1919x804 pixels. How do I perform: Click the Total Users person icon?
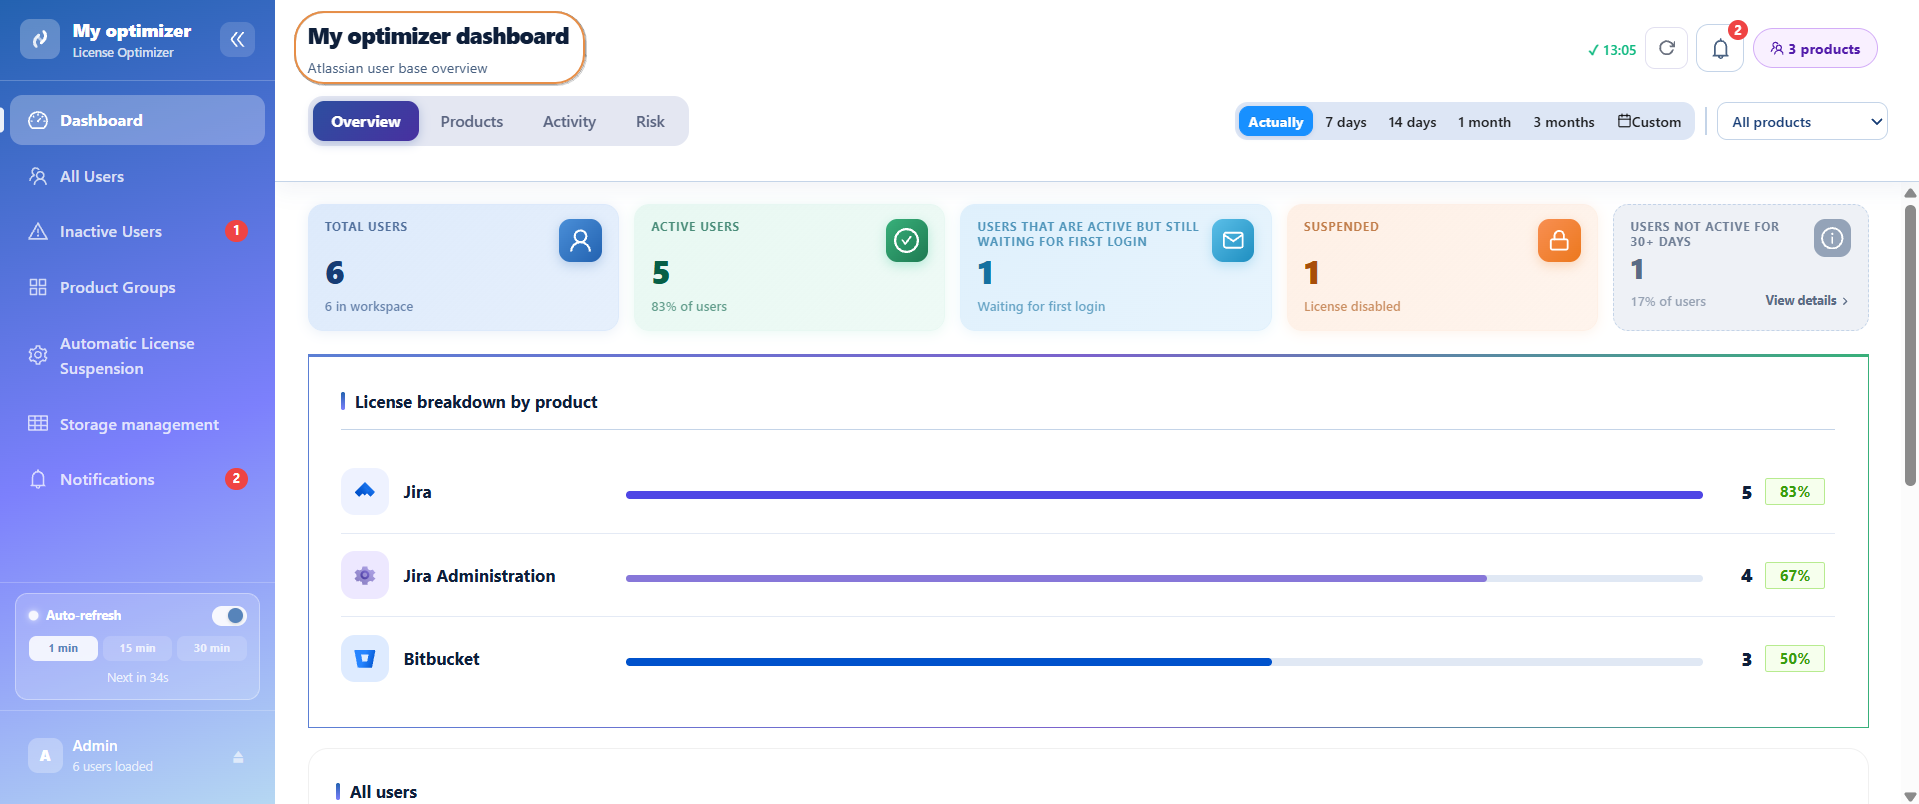tap(580, 240)
